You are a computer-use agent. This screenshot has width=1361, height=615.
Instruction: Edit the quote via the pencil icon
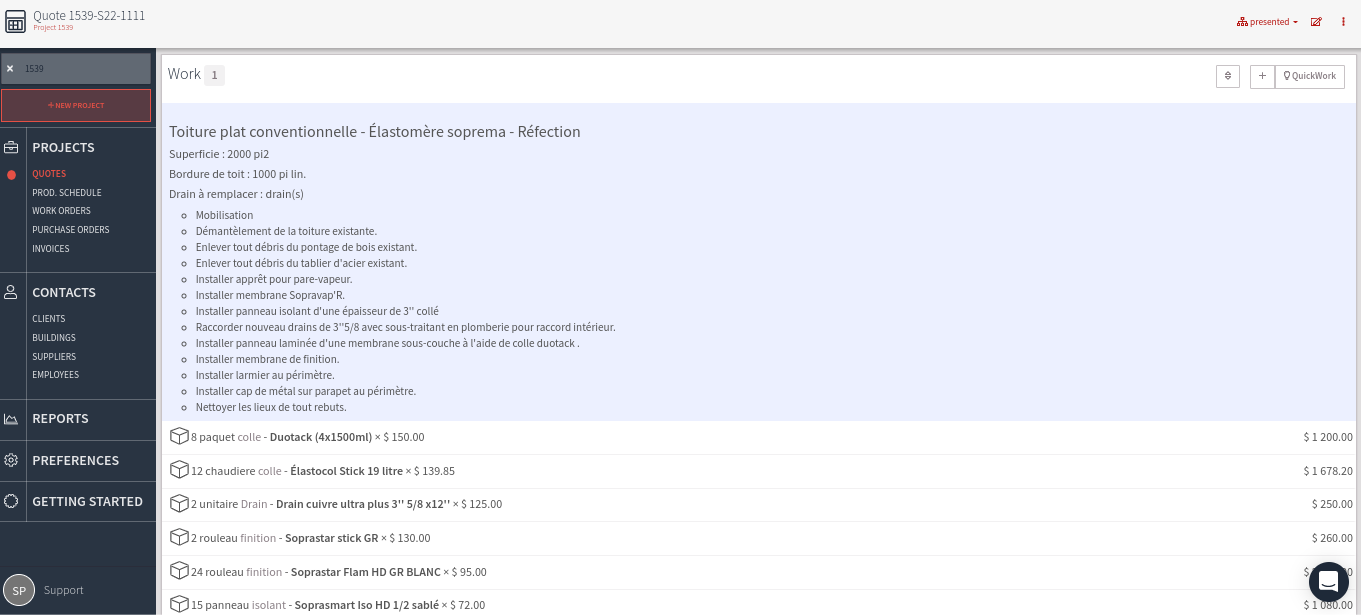(1317, 21)
